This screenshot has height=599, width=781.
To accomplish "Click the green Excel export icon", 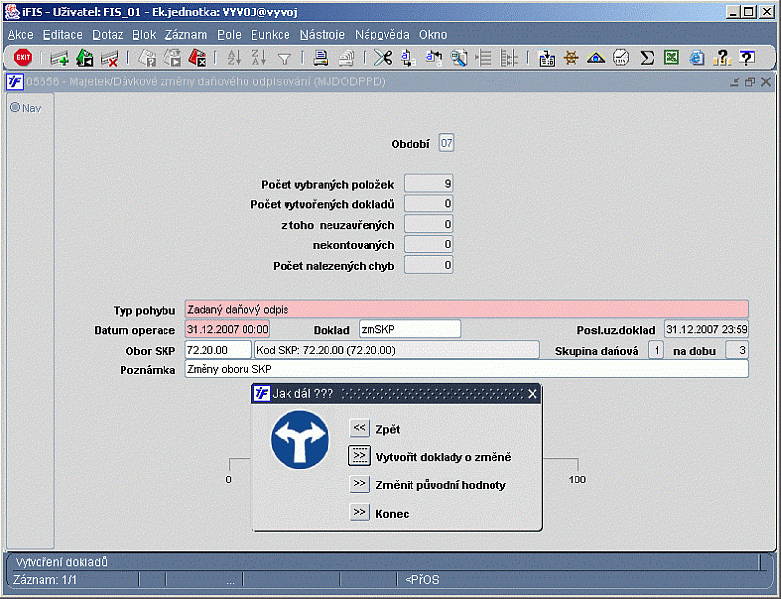I will click(671, 58).
